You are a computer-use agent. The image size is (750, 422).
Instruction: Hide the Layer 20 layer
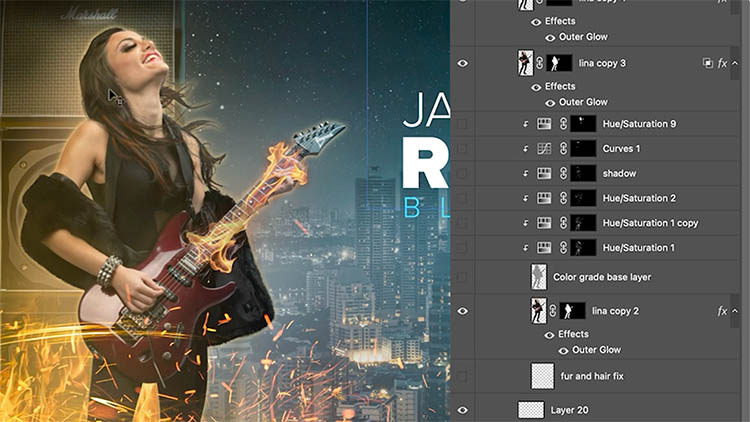pos(462,410)
